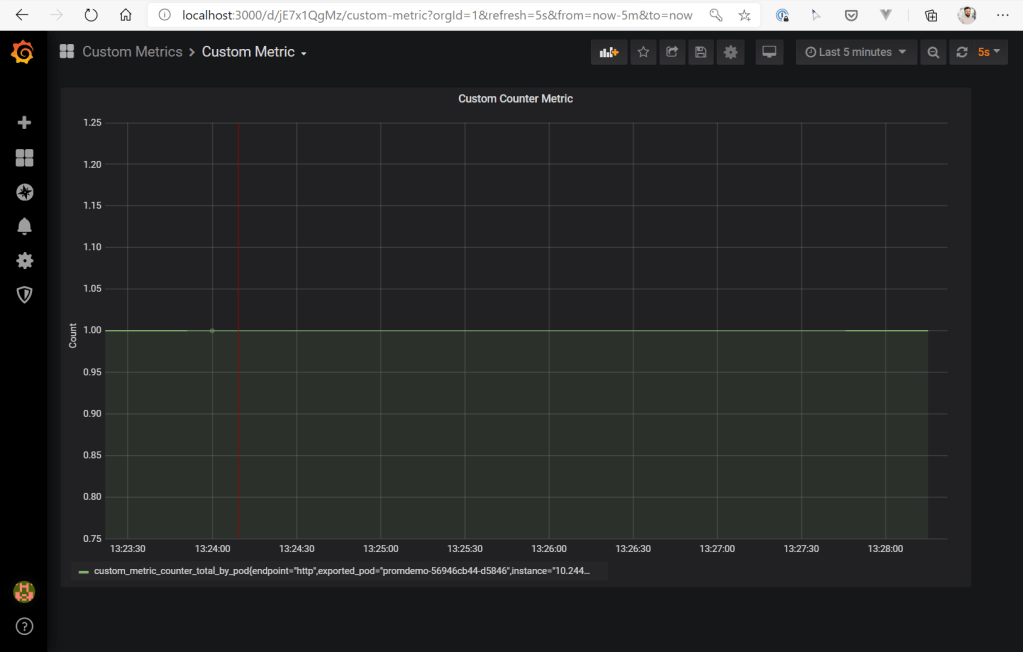Open the Server Admin shield icon
1023x652 pixels.
(x=25, y=294)
